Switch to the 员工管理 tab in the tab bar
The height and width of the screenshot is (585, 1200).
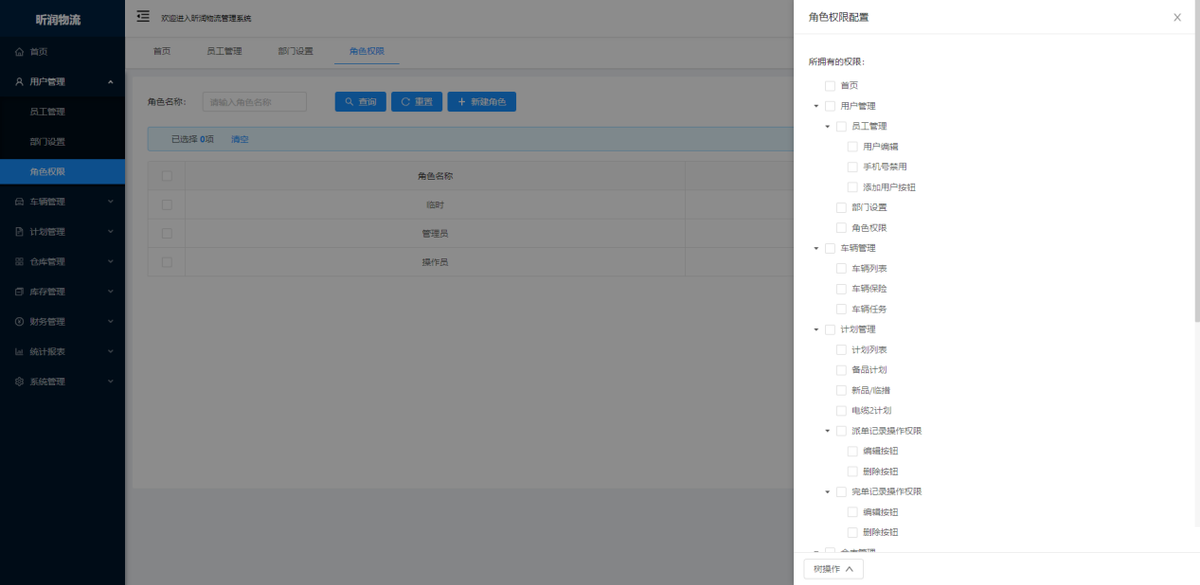pyautogui.click(x=224, y=51)
